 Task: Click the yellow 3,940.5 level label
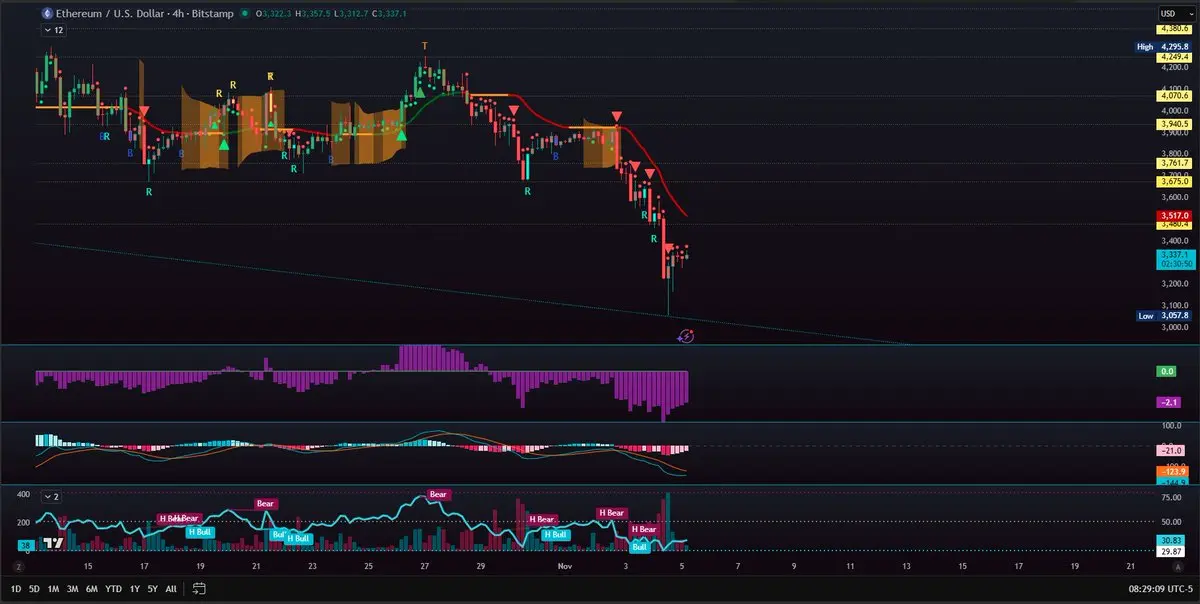1174,124
